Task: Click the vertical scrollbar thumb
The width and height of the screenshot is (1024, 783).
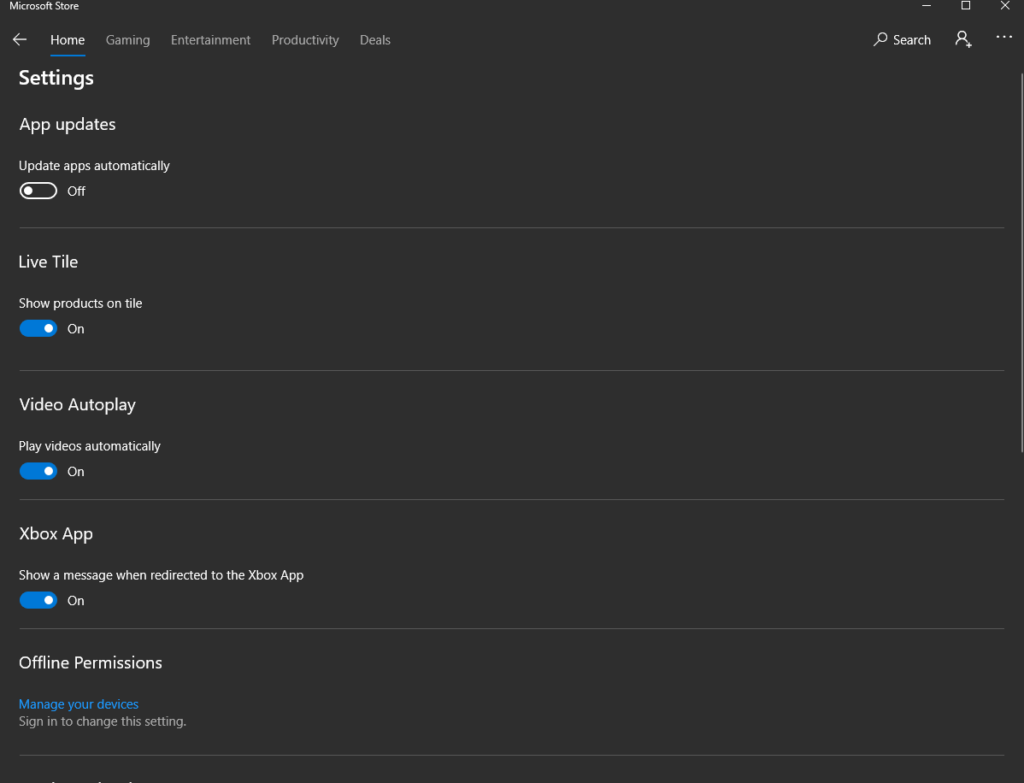Action: tap(1021, 261)
